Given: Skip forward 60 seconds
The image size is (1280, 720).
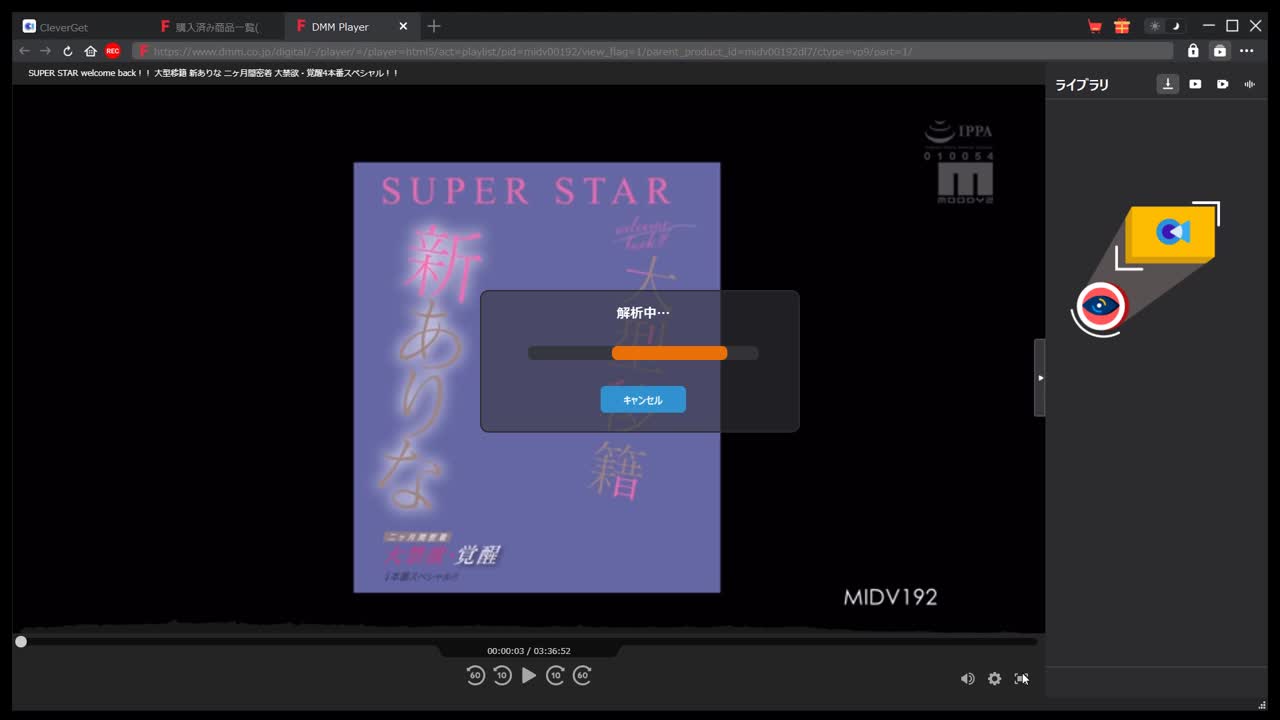Looking at the screenshot, I should coord(582,676).
